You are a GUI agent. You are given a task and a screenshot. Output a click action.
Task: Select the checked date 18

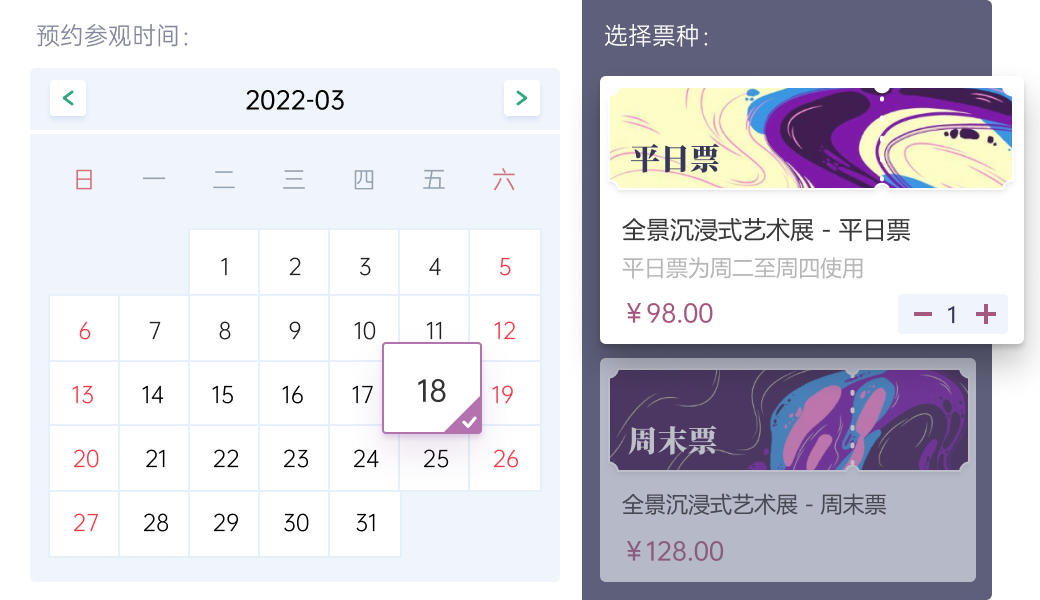432,389
